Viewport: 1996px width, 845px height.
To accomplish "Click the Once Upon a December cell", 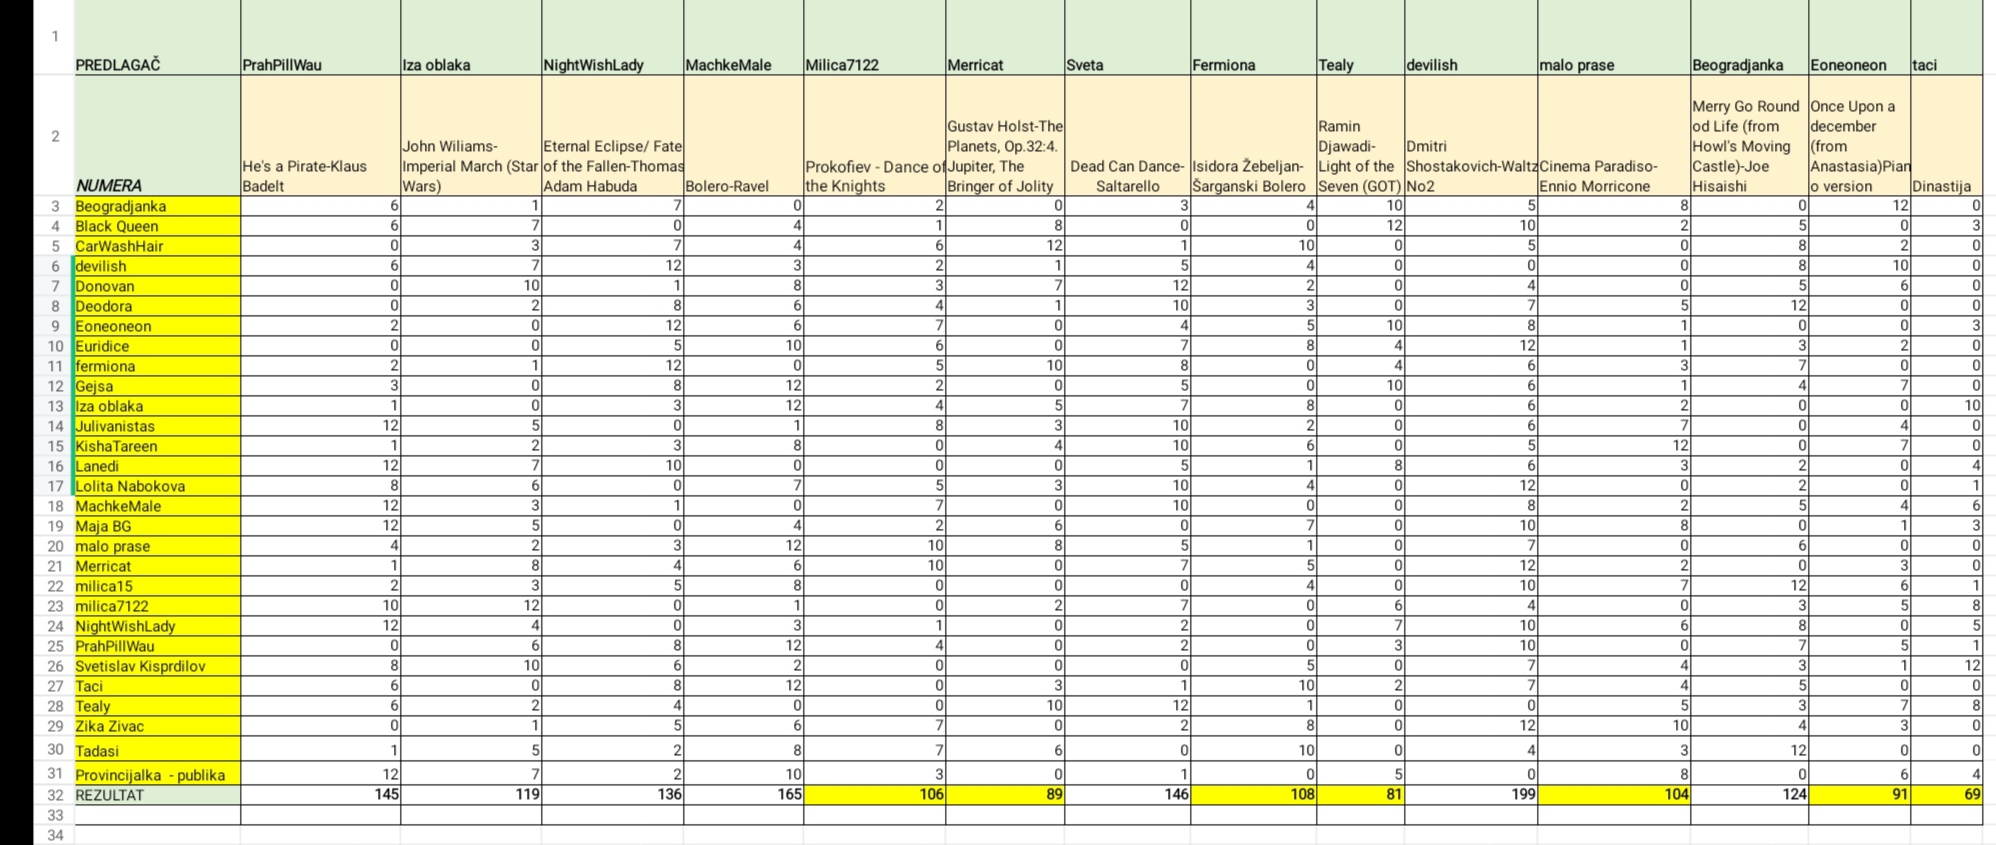I will [1860, 136].
